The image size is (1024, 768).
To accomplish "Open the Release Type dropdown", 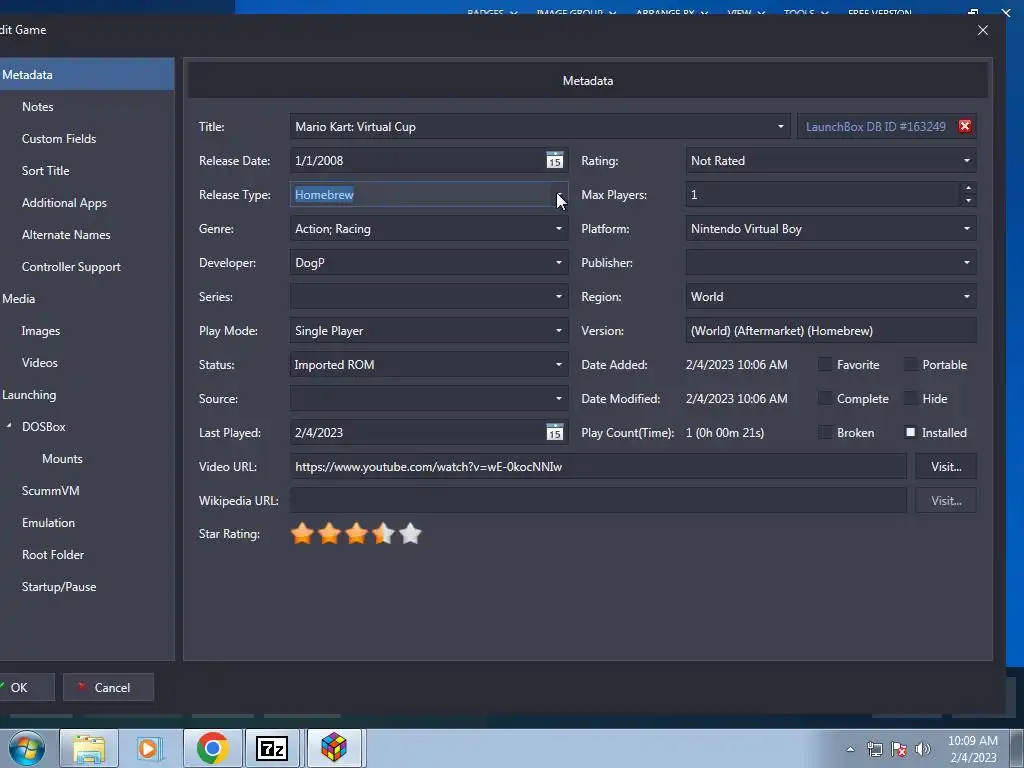I will (x=559, y=195).
